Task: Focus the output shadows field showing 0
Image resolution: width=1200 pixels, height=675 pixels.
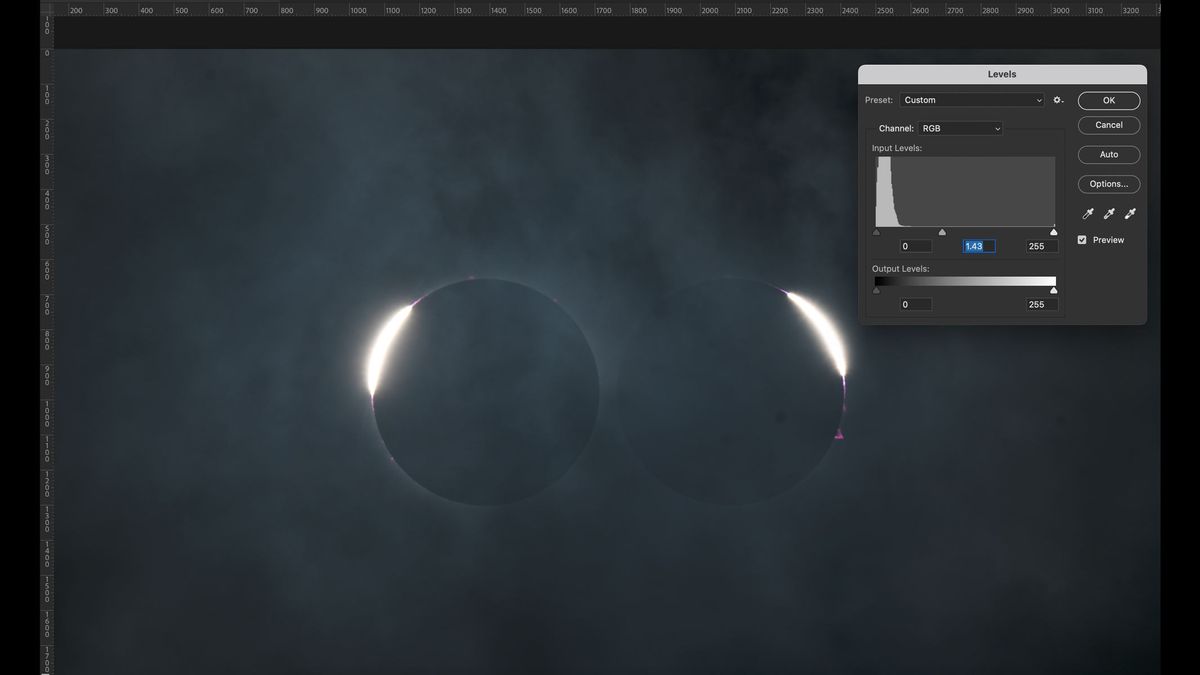Action: [915, 305]
